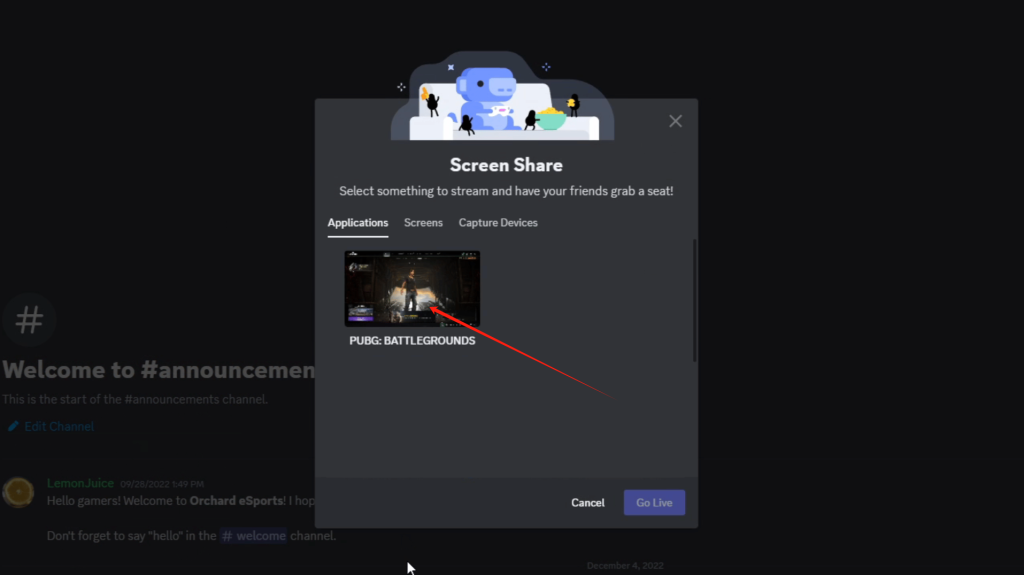This screenshot has height=575, width=1024.
Task: Close the Screen Share dialog
Action: (675, 121)
